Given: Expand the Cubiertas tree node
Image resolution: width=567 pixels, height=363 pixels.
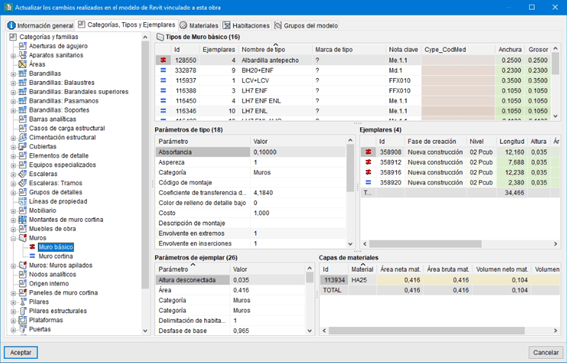Looking at the screenshot, I should tap(13, 147).
